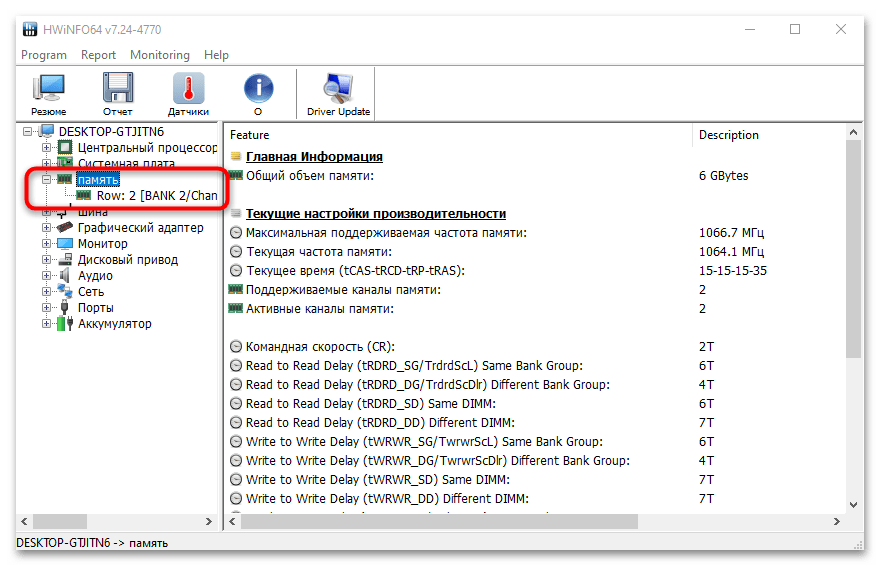Click the clock icon beside Текущая частота памяти
The width and height of the screenshot is (880, 566).
click(x=236, y=252)
